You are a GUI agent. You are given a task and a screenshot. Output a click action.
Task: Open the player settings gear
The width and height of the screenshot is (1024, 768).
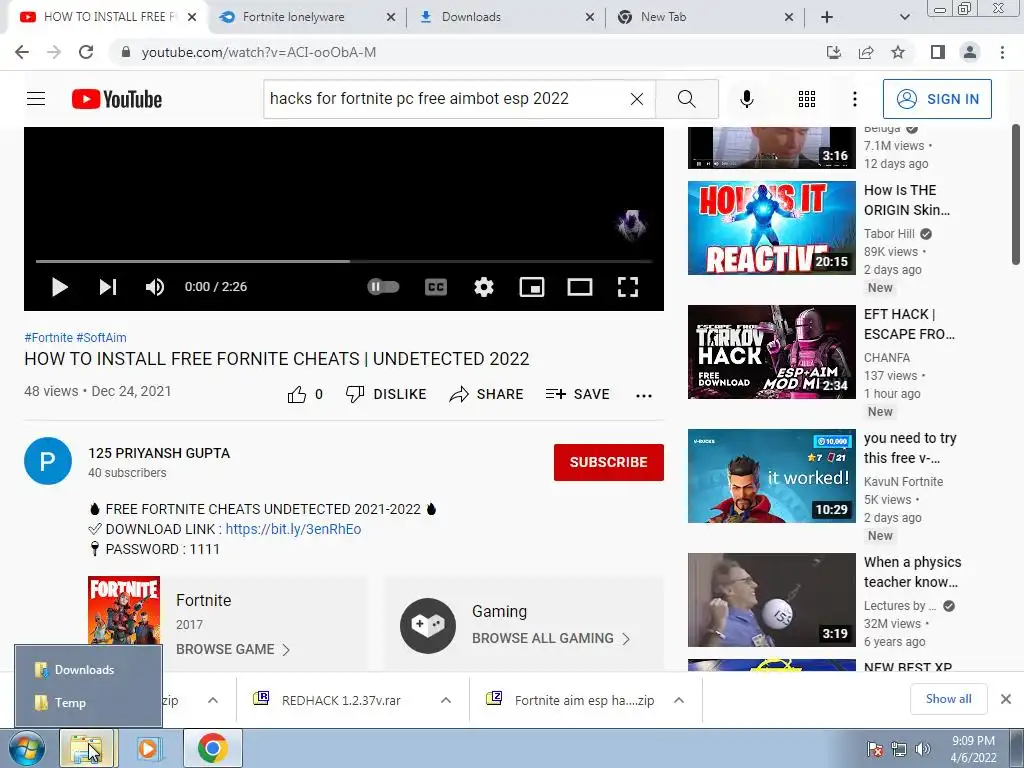[483, 287]
